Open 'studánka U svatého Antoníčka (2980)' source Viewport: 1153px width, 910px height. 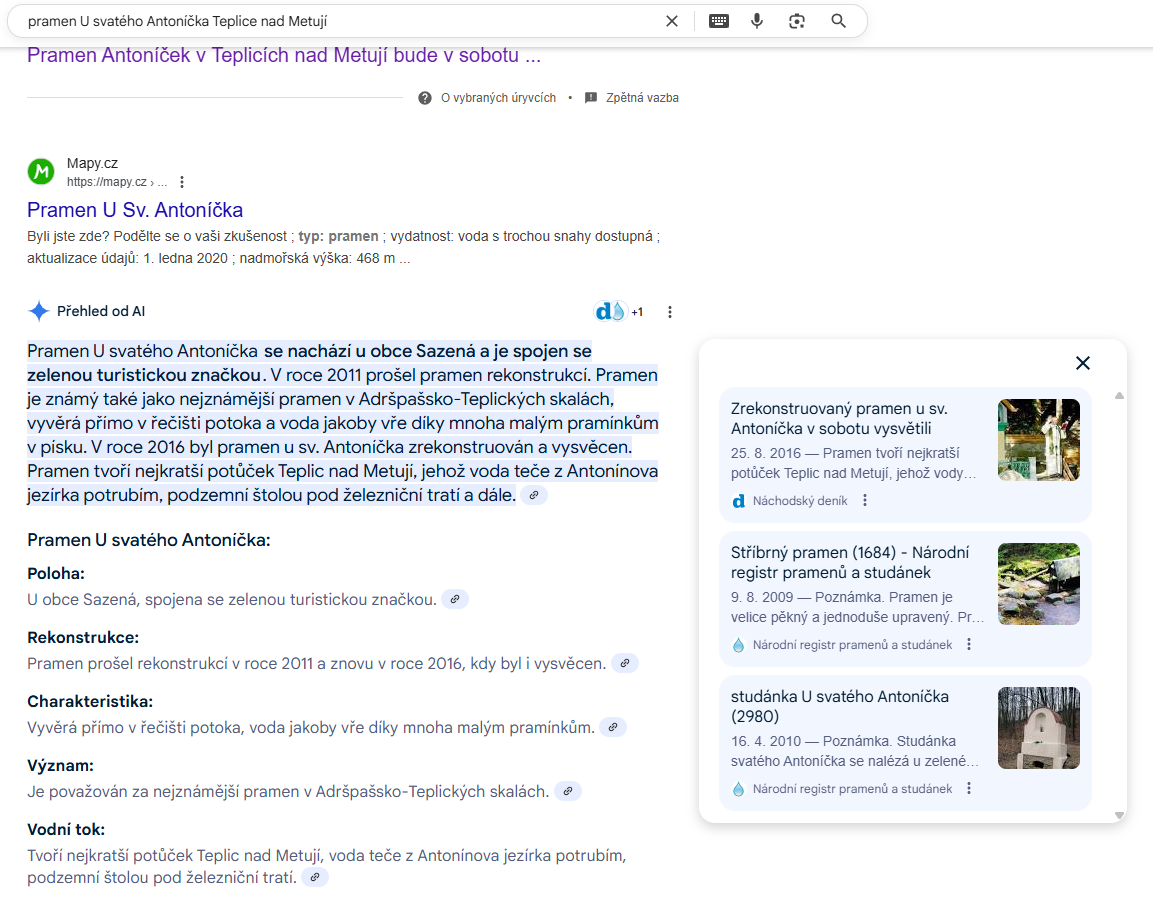click(x=840, y=706)
